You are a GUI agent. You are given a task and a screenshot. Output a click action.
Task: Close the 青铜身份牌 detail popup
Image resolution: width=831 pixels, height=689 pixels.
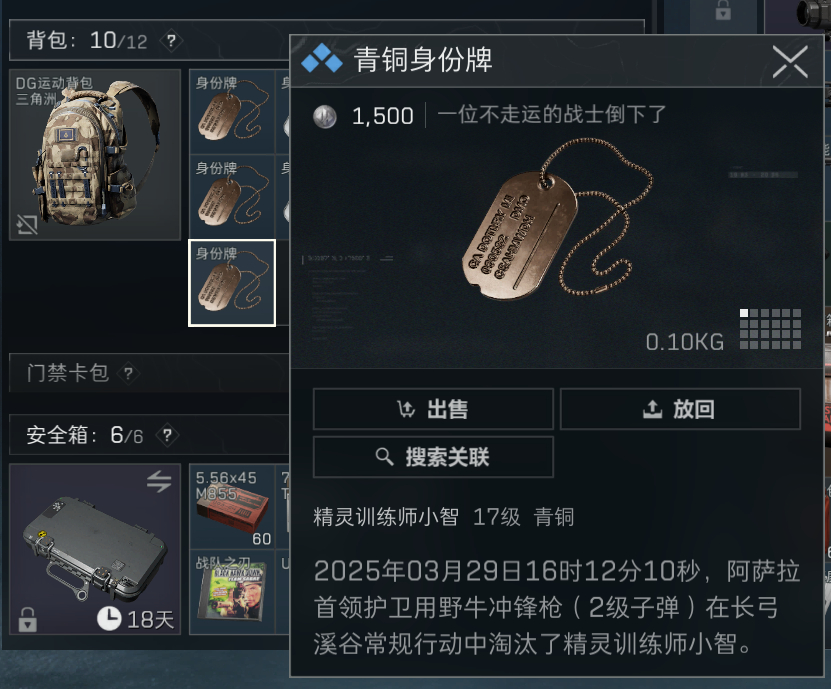point(790,61)
